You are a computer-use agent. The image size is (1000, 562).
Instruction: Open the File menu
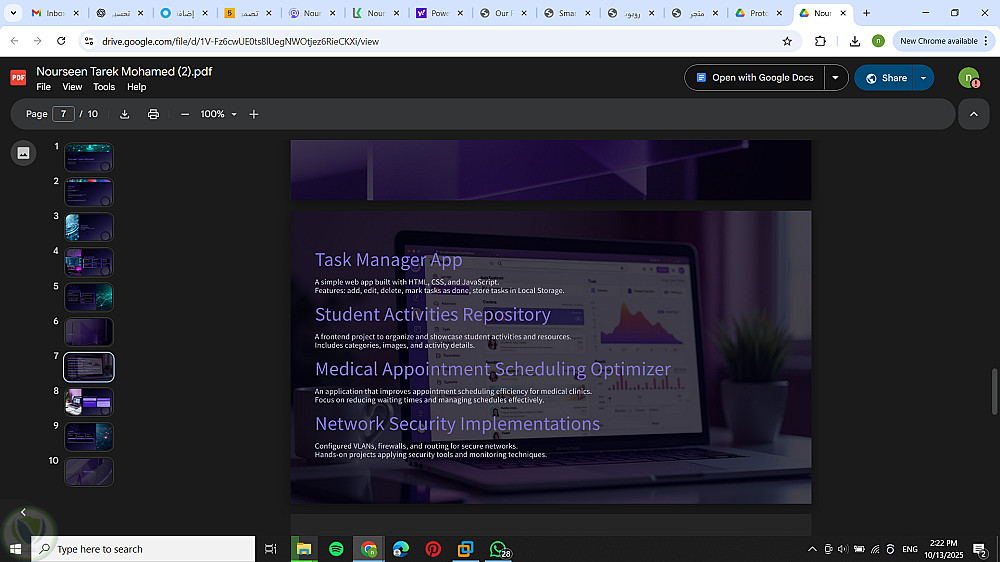[x=43, y=87]
